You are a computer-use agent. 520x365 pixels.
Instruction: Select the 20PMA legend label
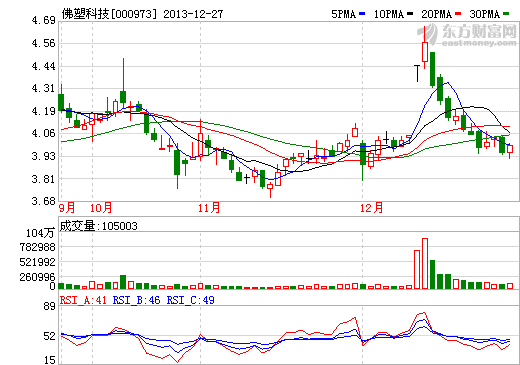coord(436,14)
